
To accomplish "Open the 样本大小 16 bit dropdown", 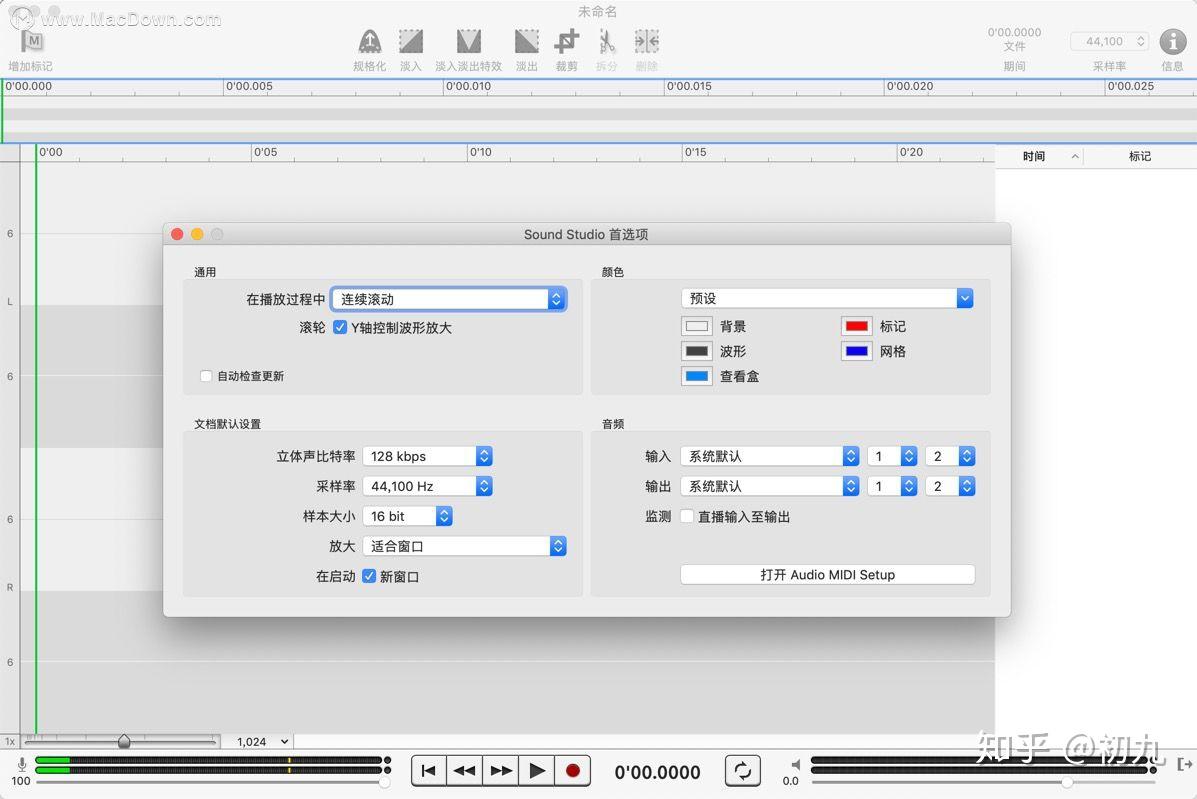I will [408, 517].
